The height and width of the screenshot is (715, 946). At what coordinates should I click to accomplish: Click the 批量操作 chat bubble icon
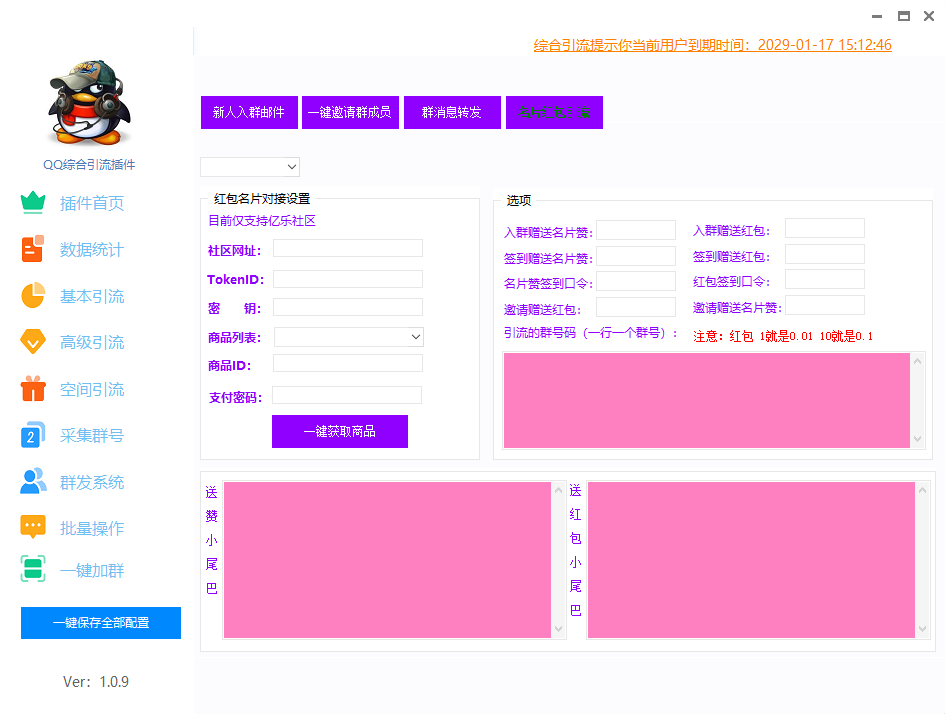pyautogui.click(x=33, y=528)
